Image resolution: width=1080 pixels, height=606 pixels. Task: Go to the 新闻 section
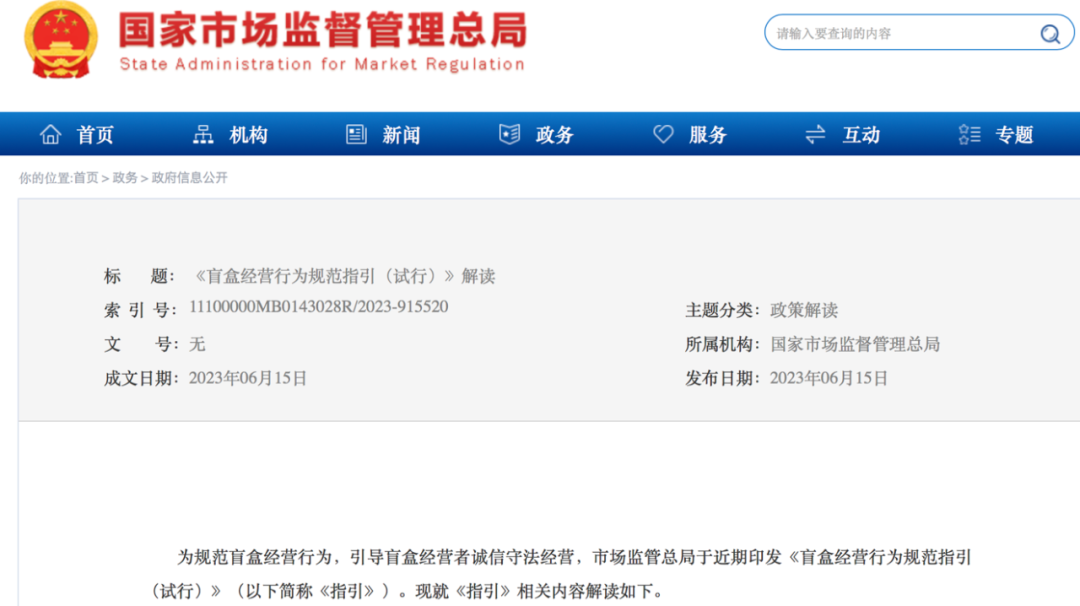pos(401,135)
